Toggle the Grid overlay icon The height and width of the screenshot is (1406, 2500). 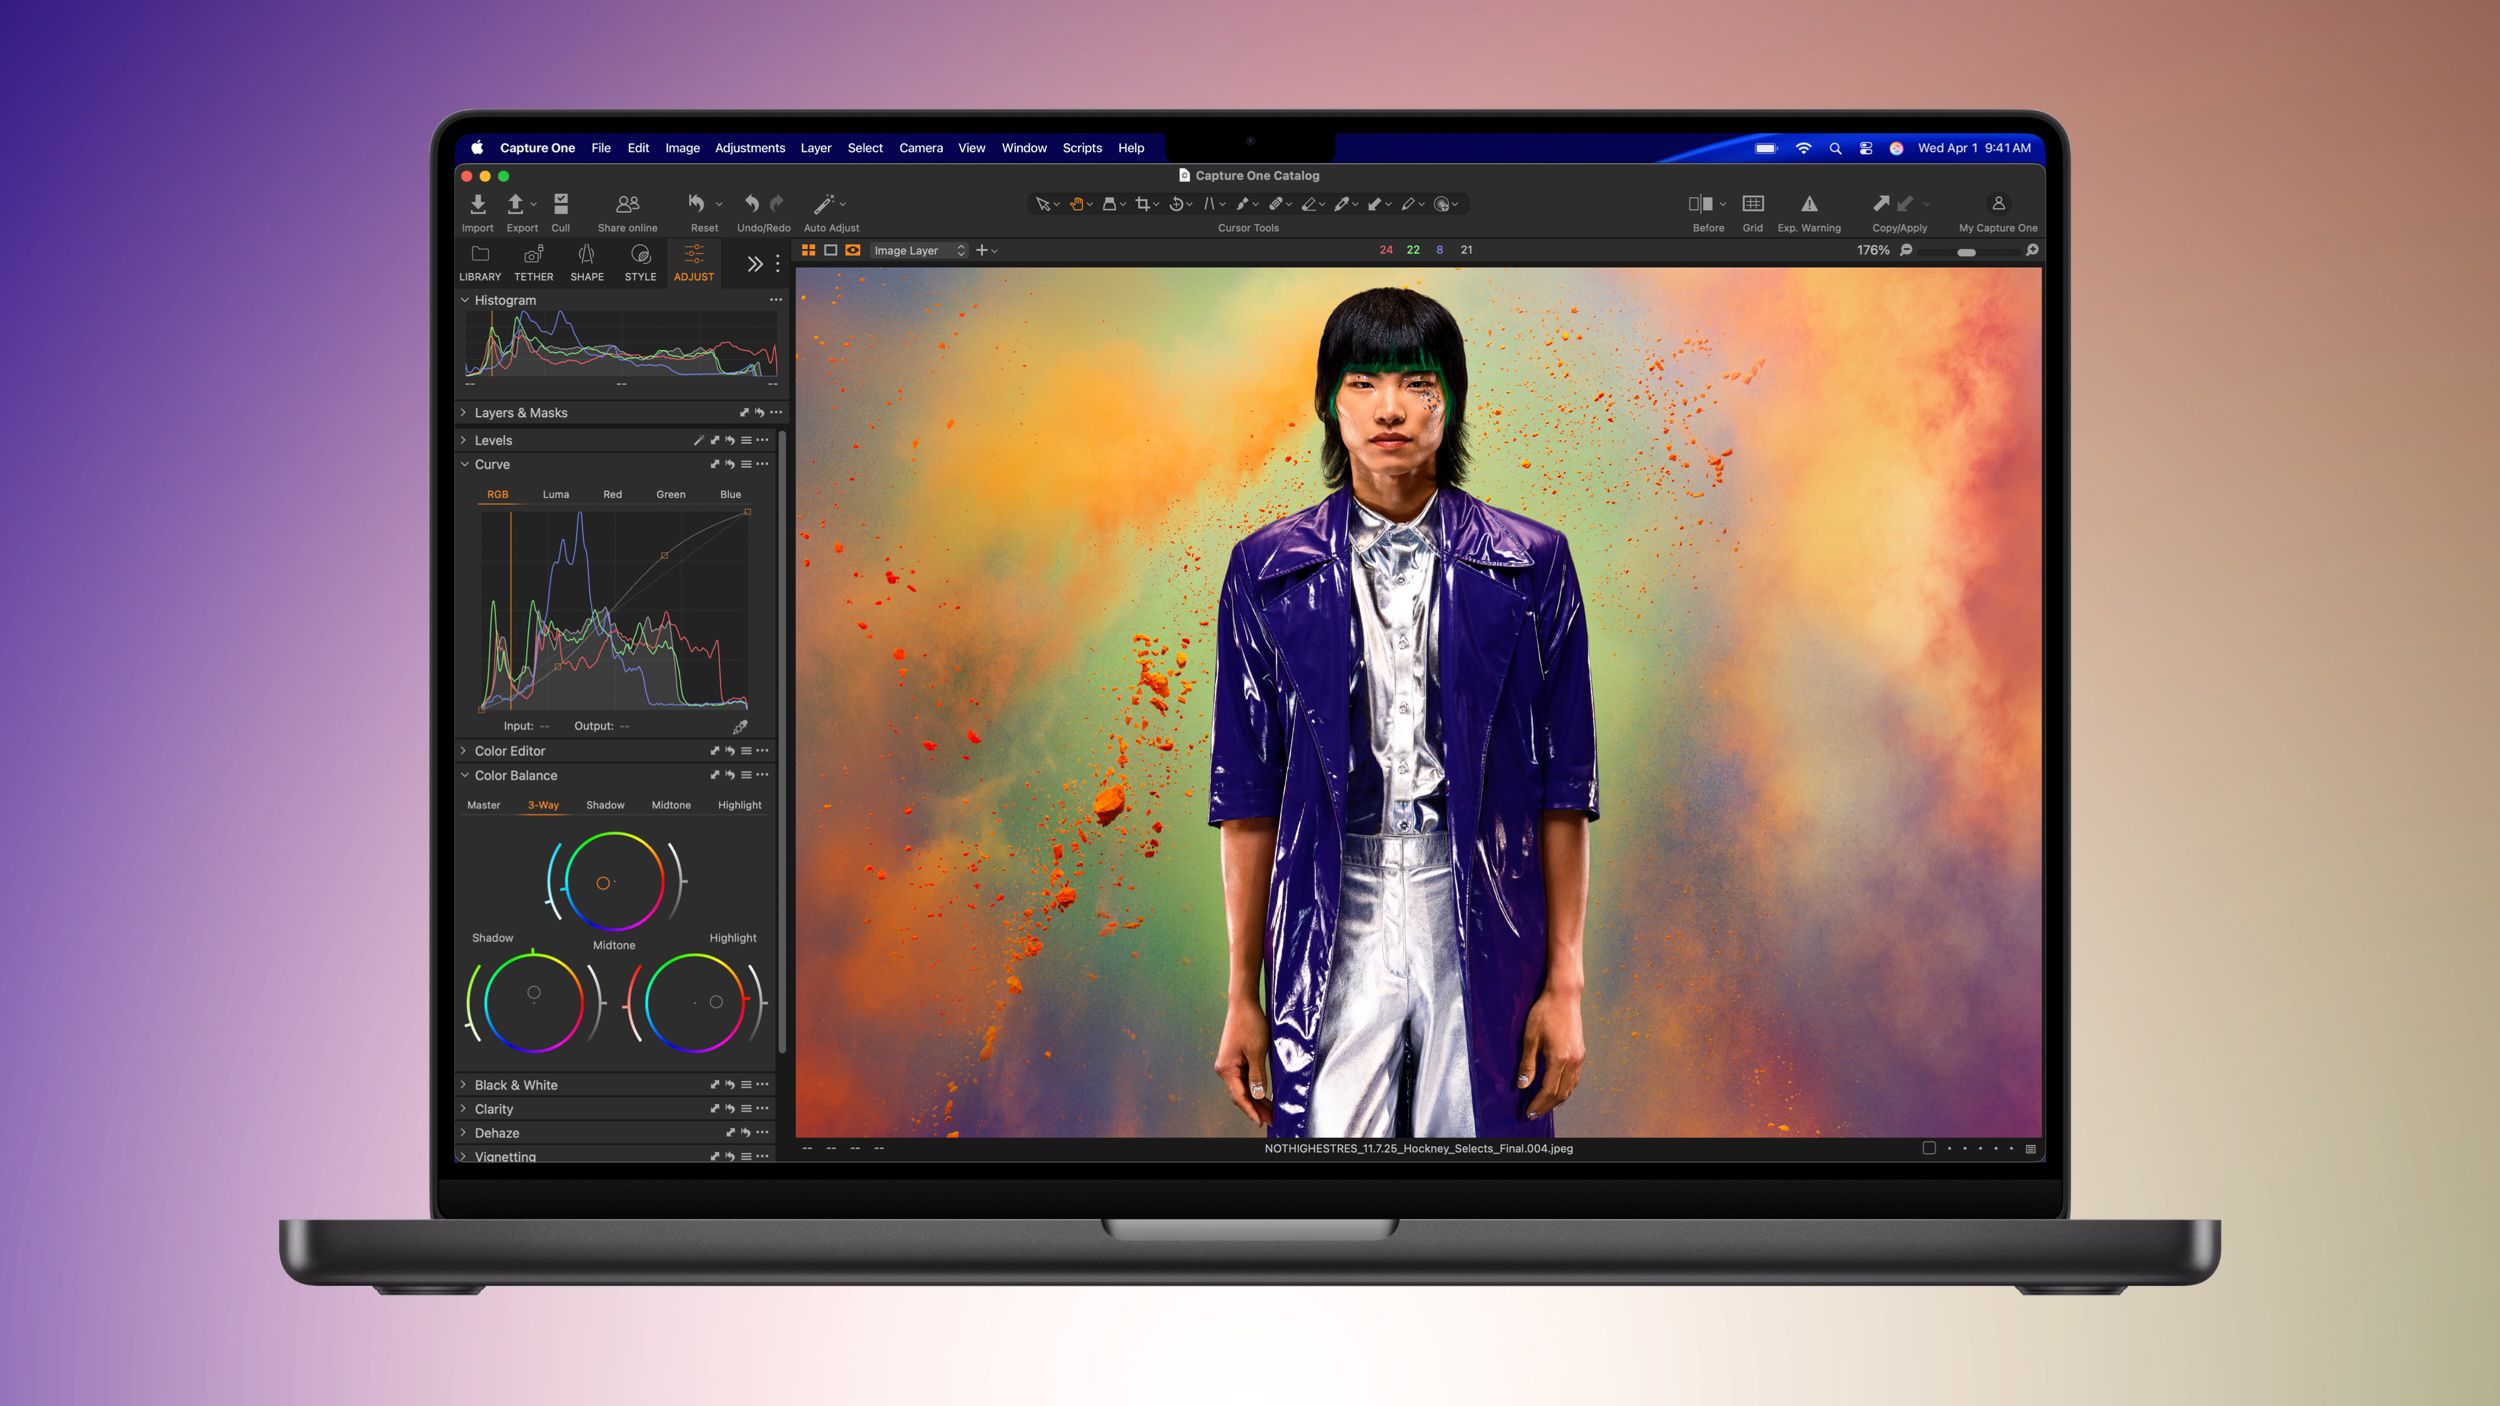(1753, 204)
